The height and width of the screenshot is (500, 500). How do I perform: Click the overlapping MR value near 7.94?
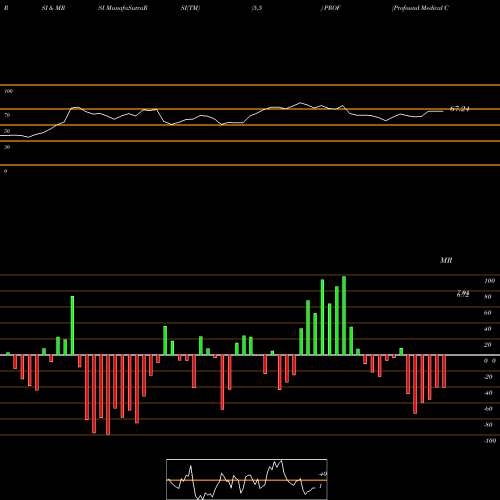tap(463, 294)
